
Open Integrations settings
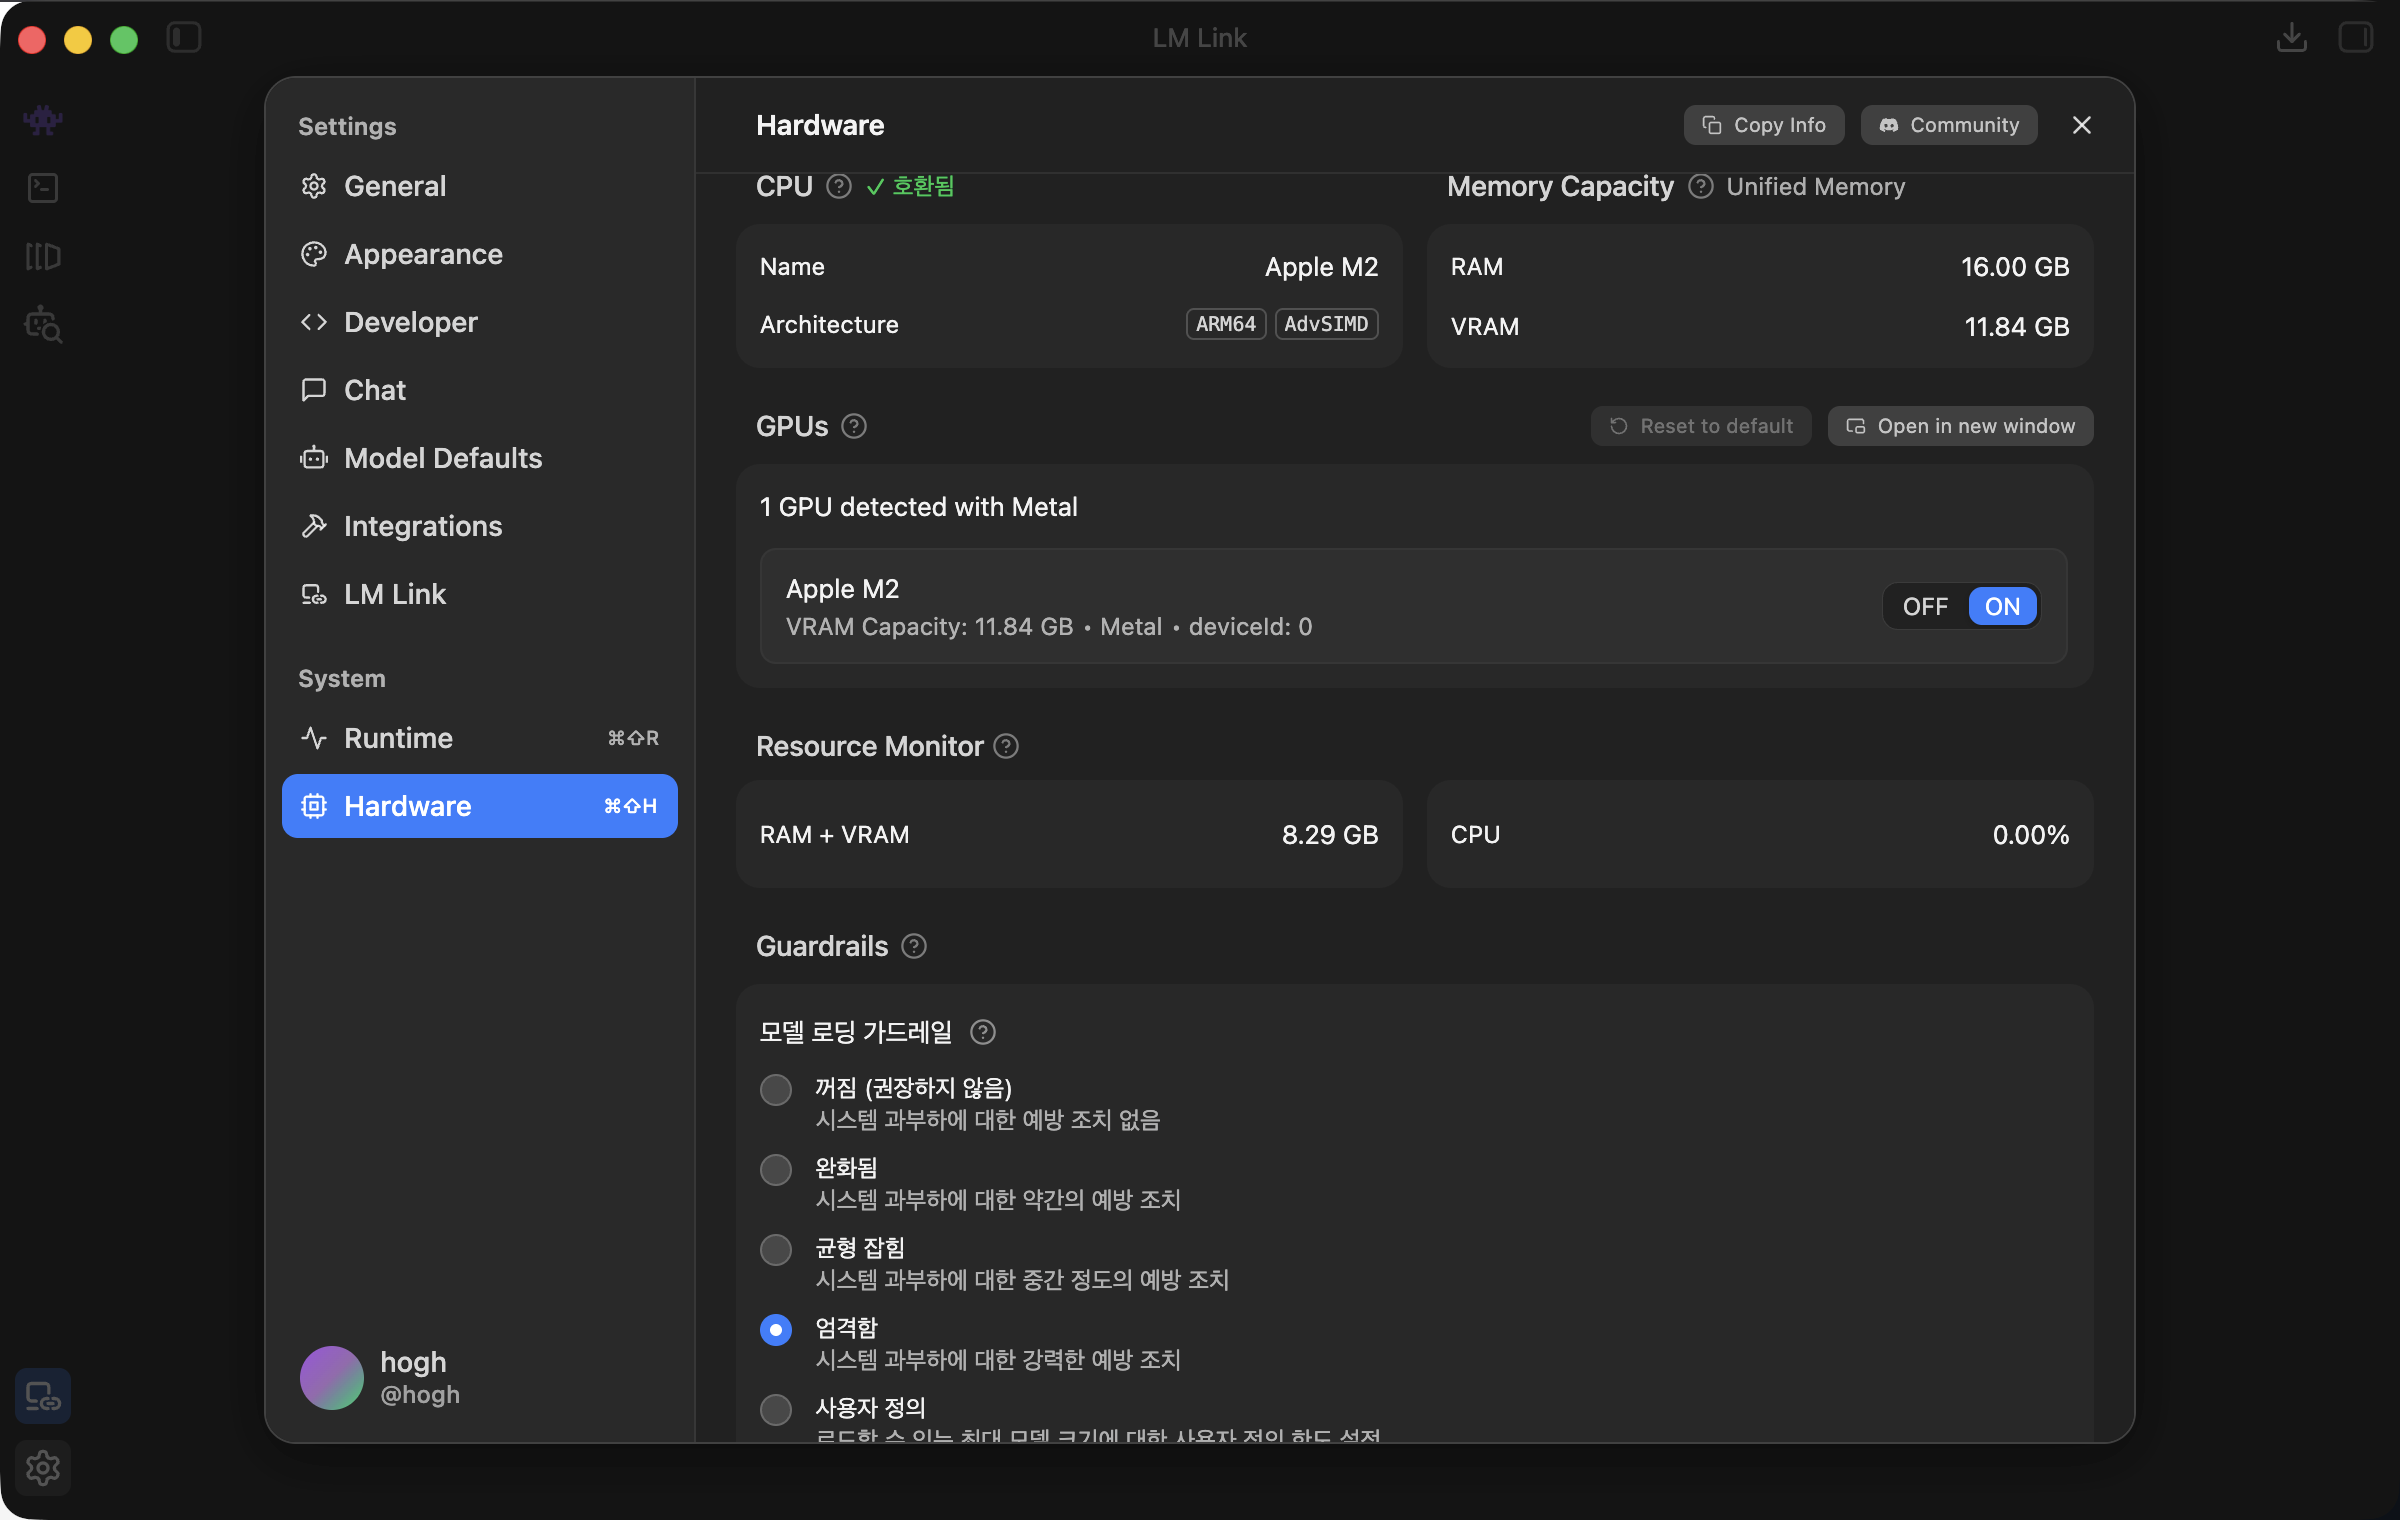[480, 526]
